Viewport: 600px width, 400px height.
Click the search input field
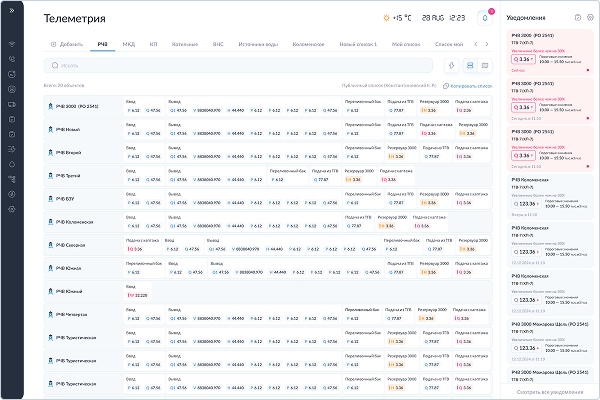tap(238, 65)
